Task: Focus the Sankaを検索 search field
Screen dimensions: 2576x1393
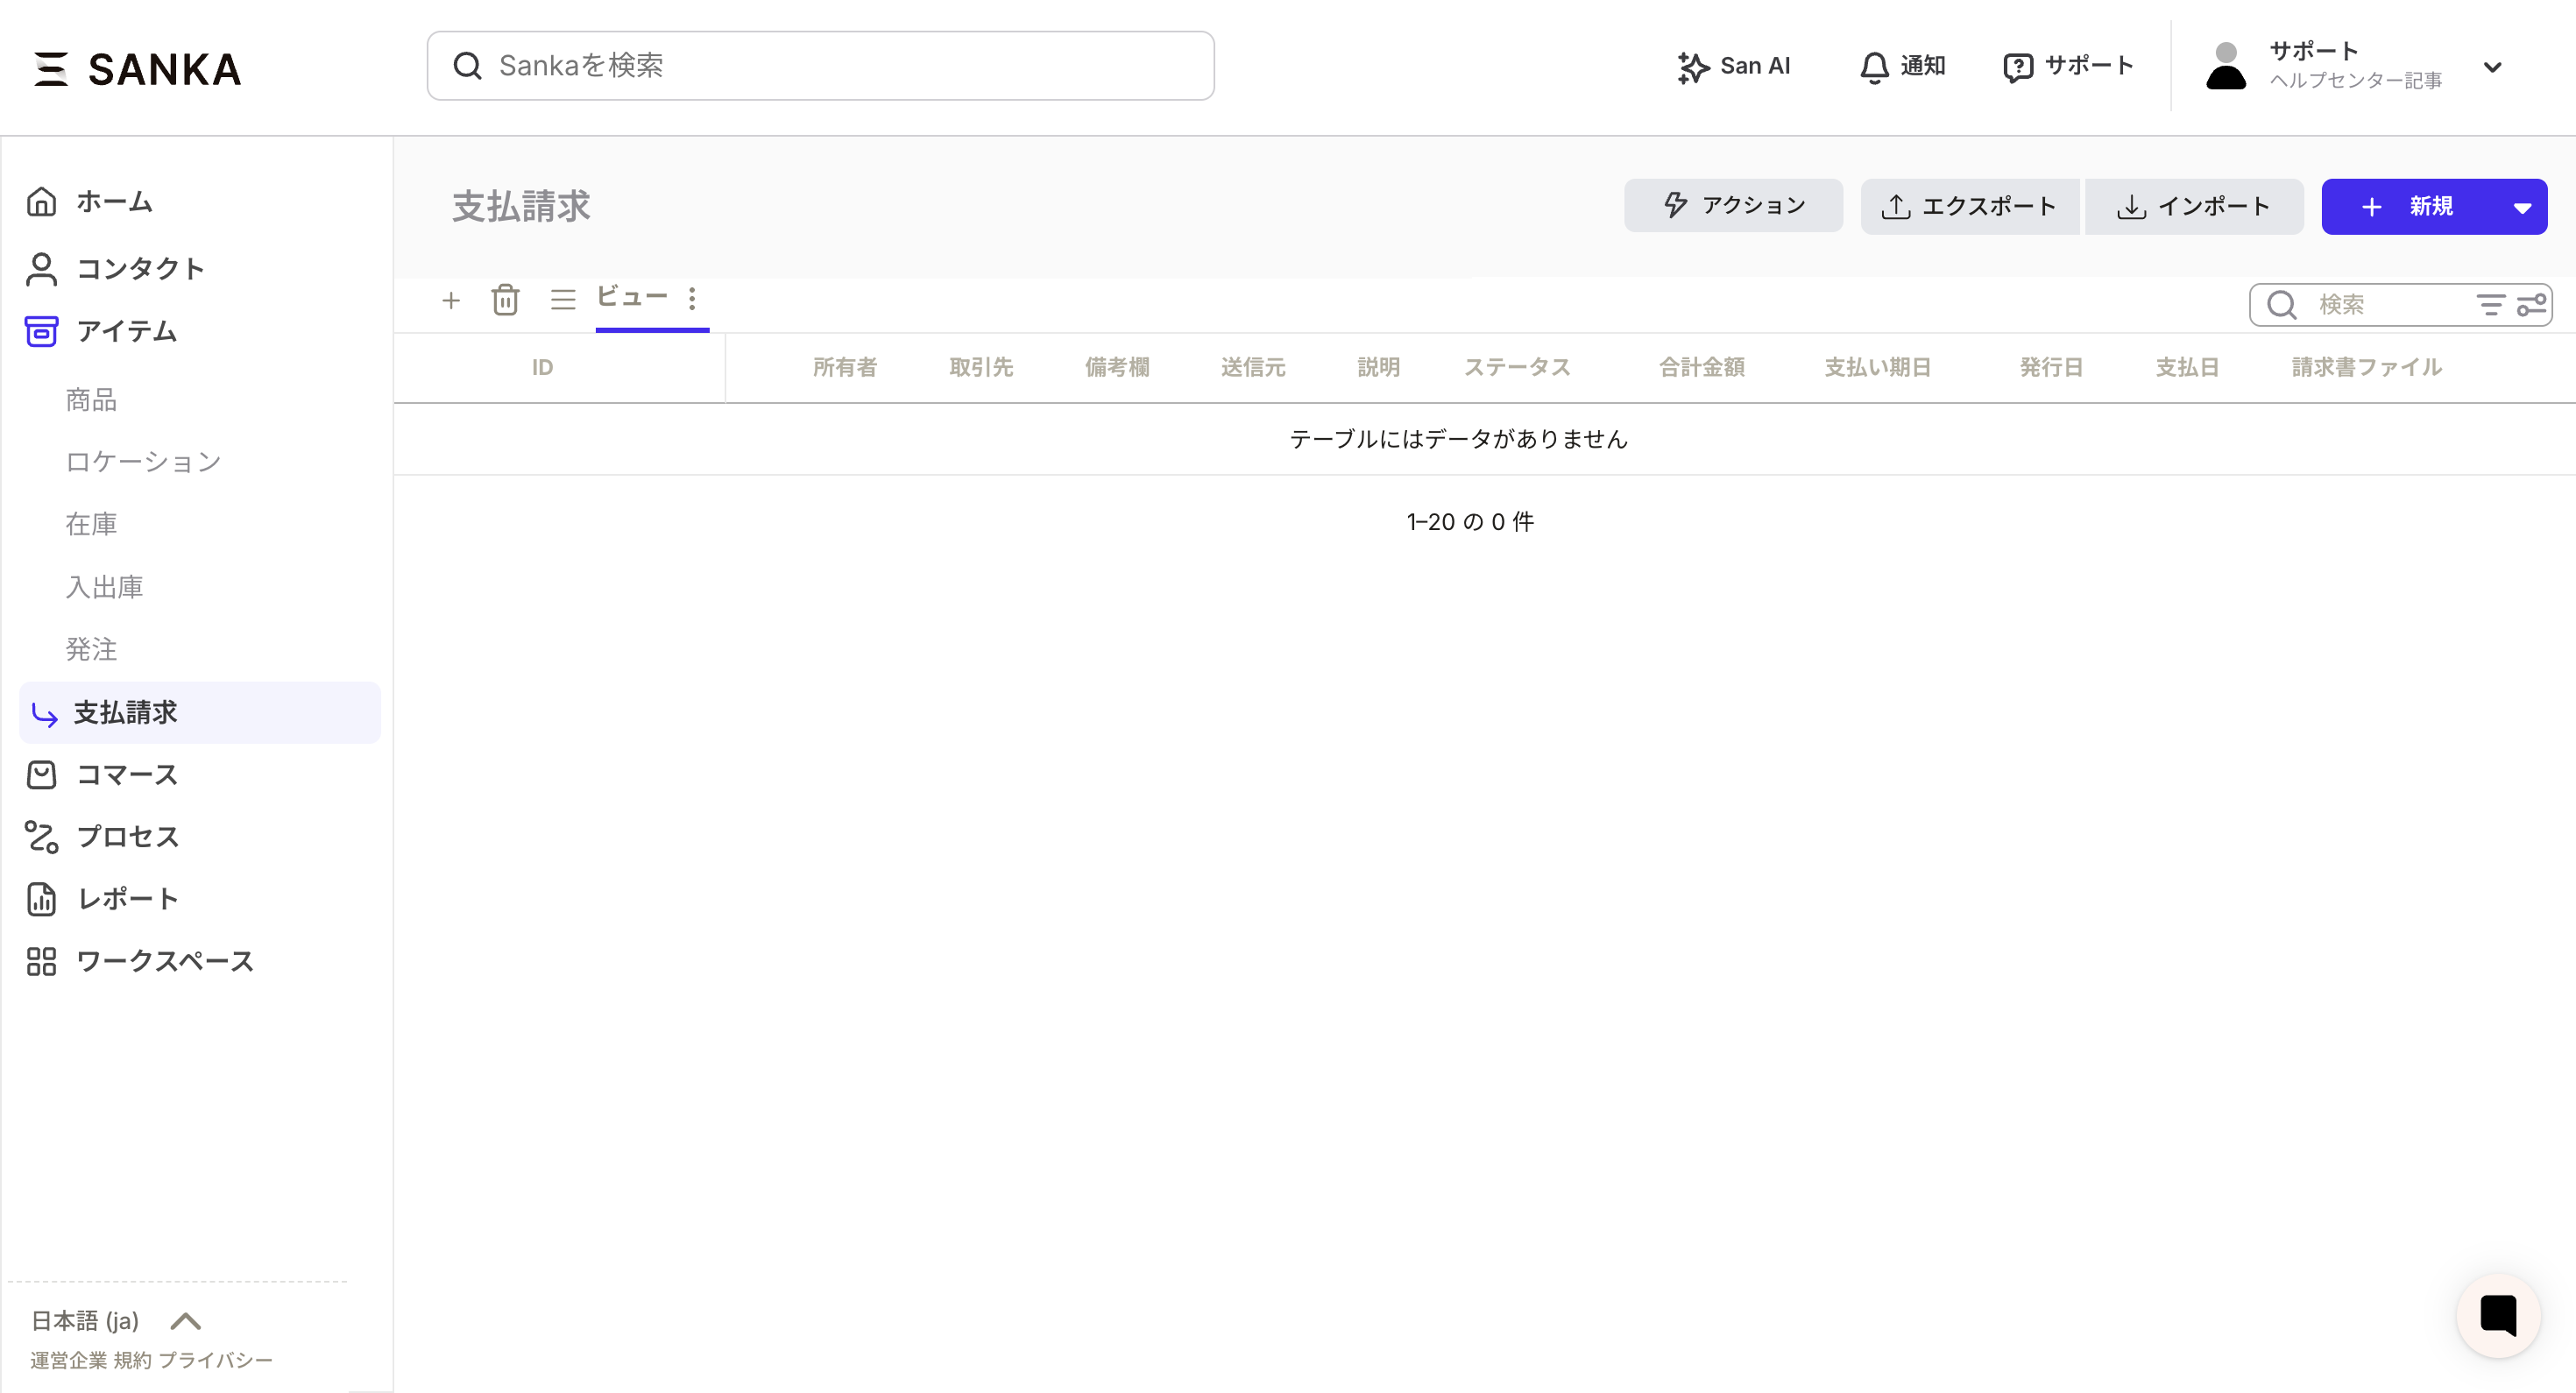Action: (x=820, y=66)
